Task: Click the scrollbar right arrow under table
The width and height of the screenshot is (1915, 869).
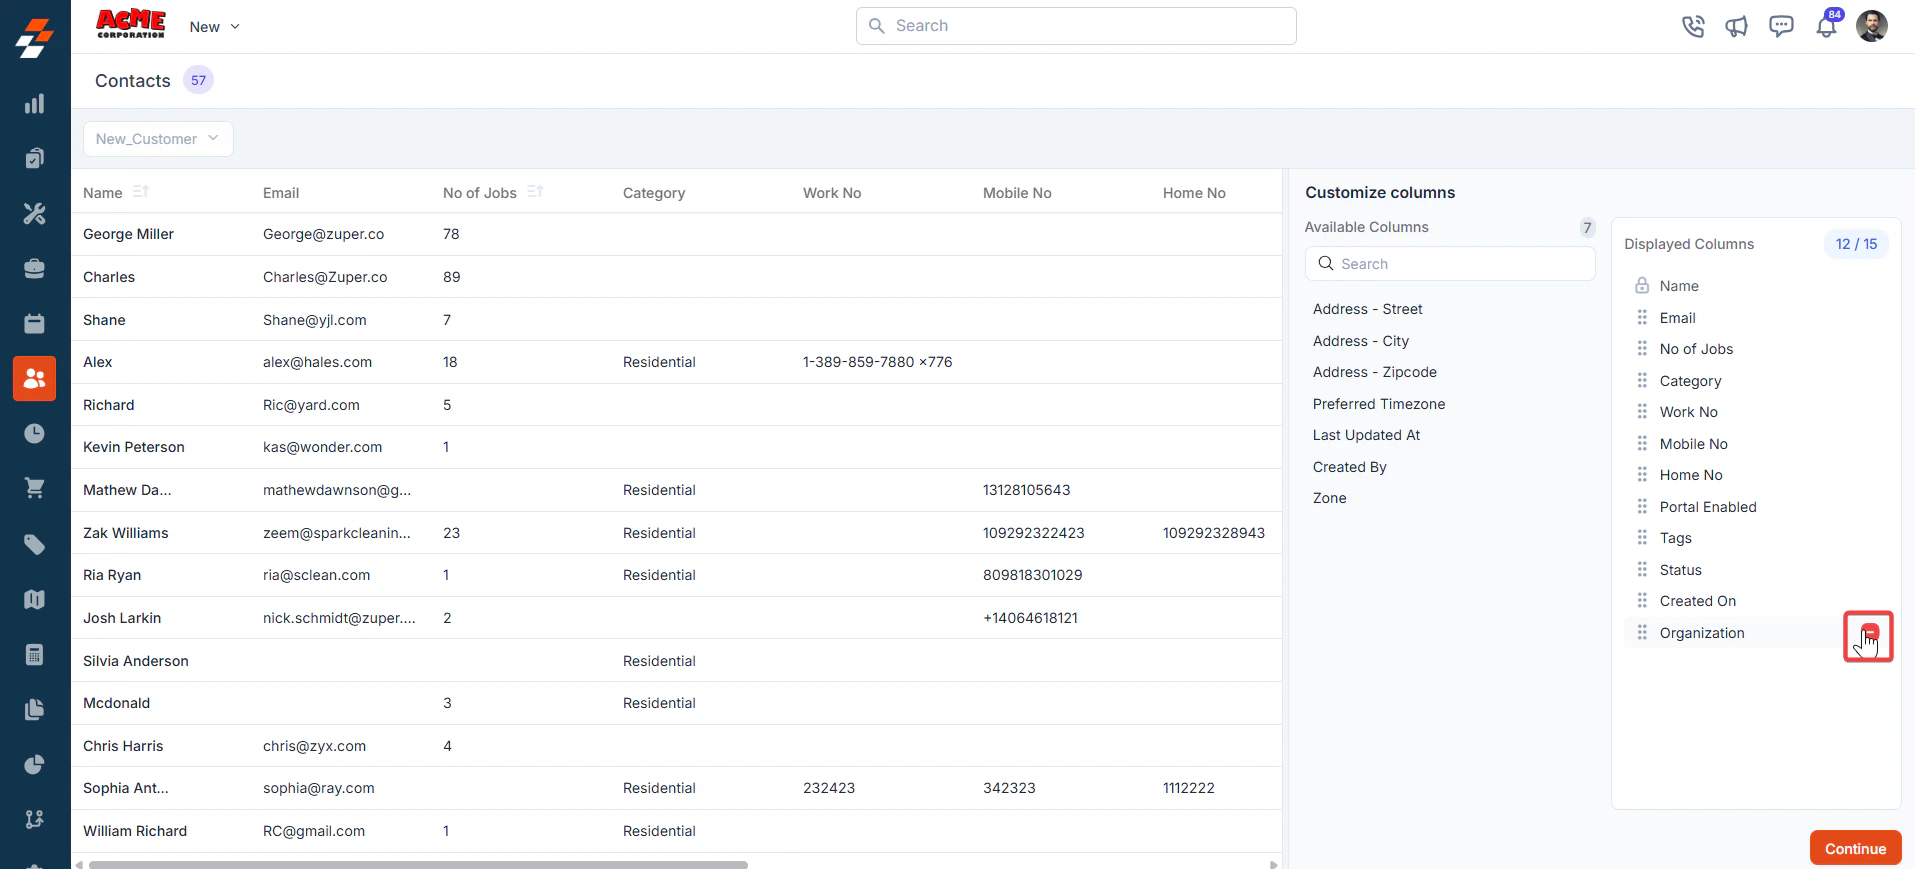Action: click(x=1273, y=864)
